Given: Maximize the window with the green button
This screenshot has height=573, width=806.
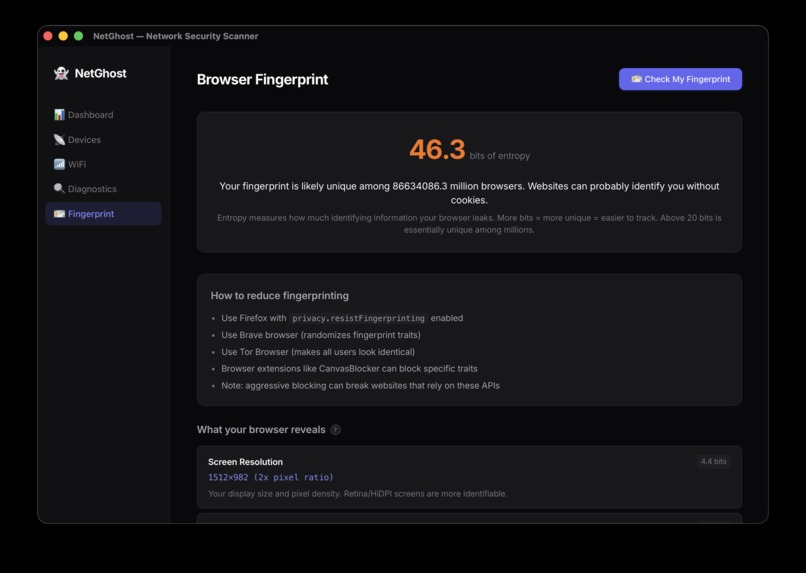Looking at the screenshot, I should click(x=79, y=36).
